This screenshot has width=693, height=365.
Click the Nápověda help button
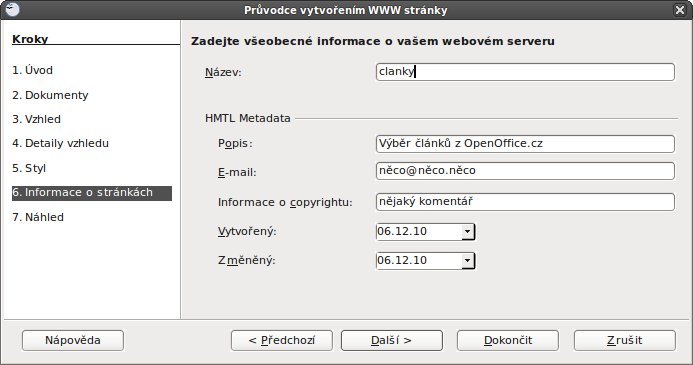pyautogui.click(x=73, y=340)
